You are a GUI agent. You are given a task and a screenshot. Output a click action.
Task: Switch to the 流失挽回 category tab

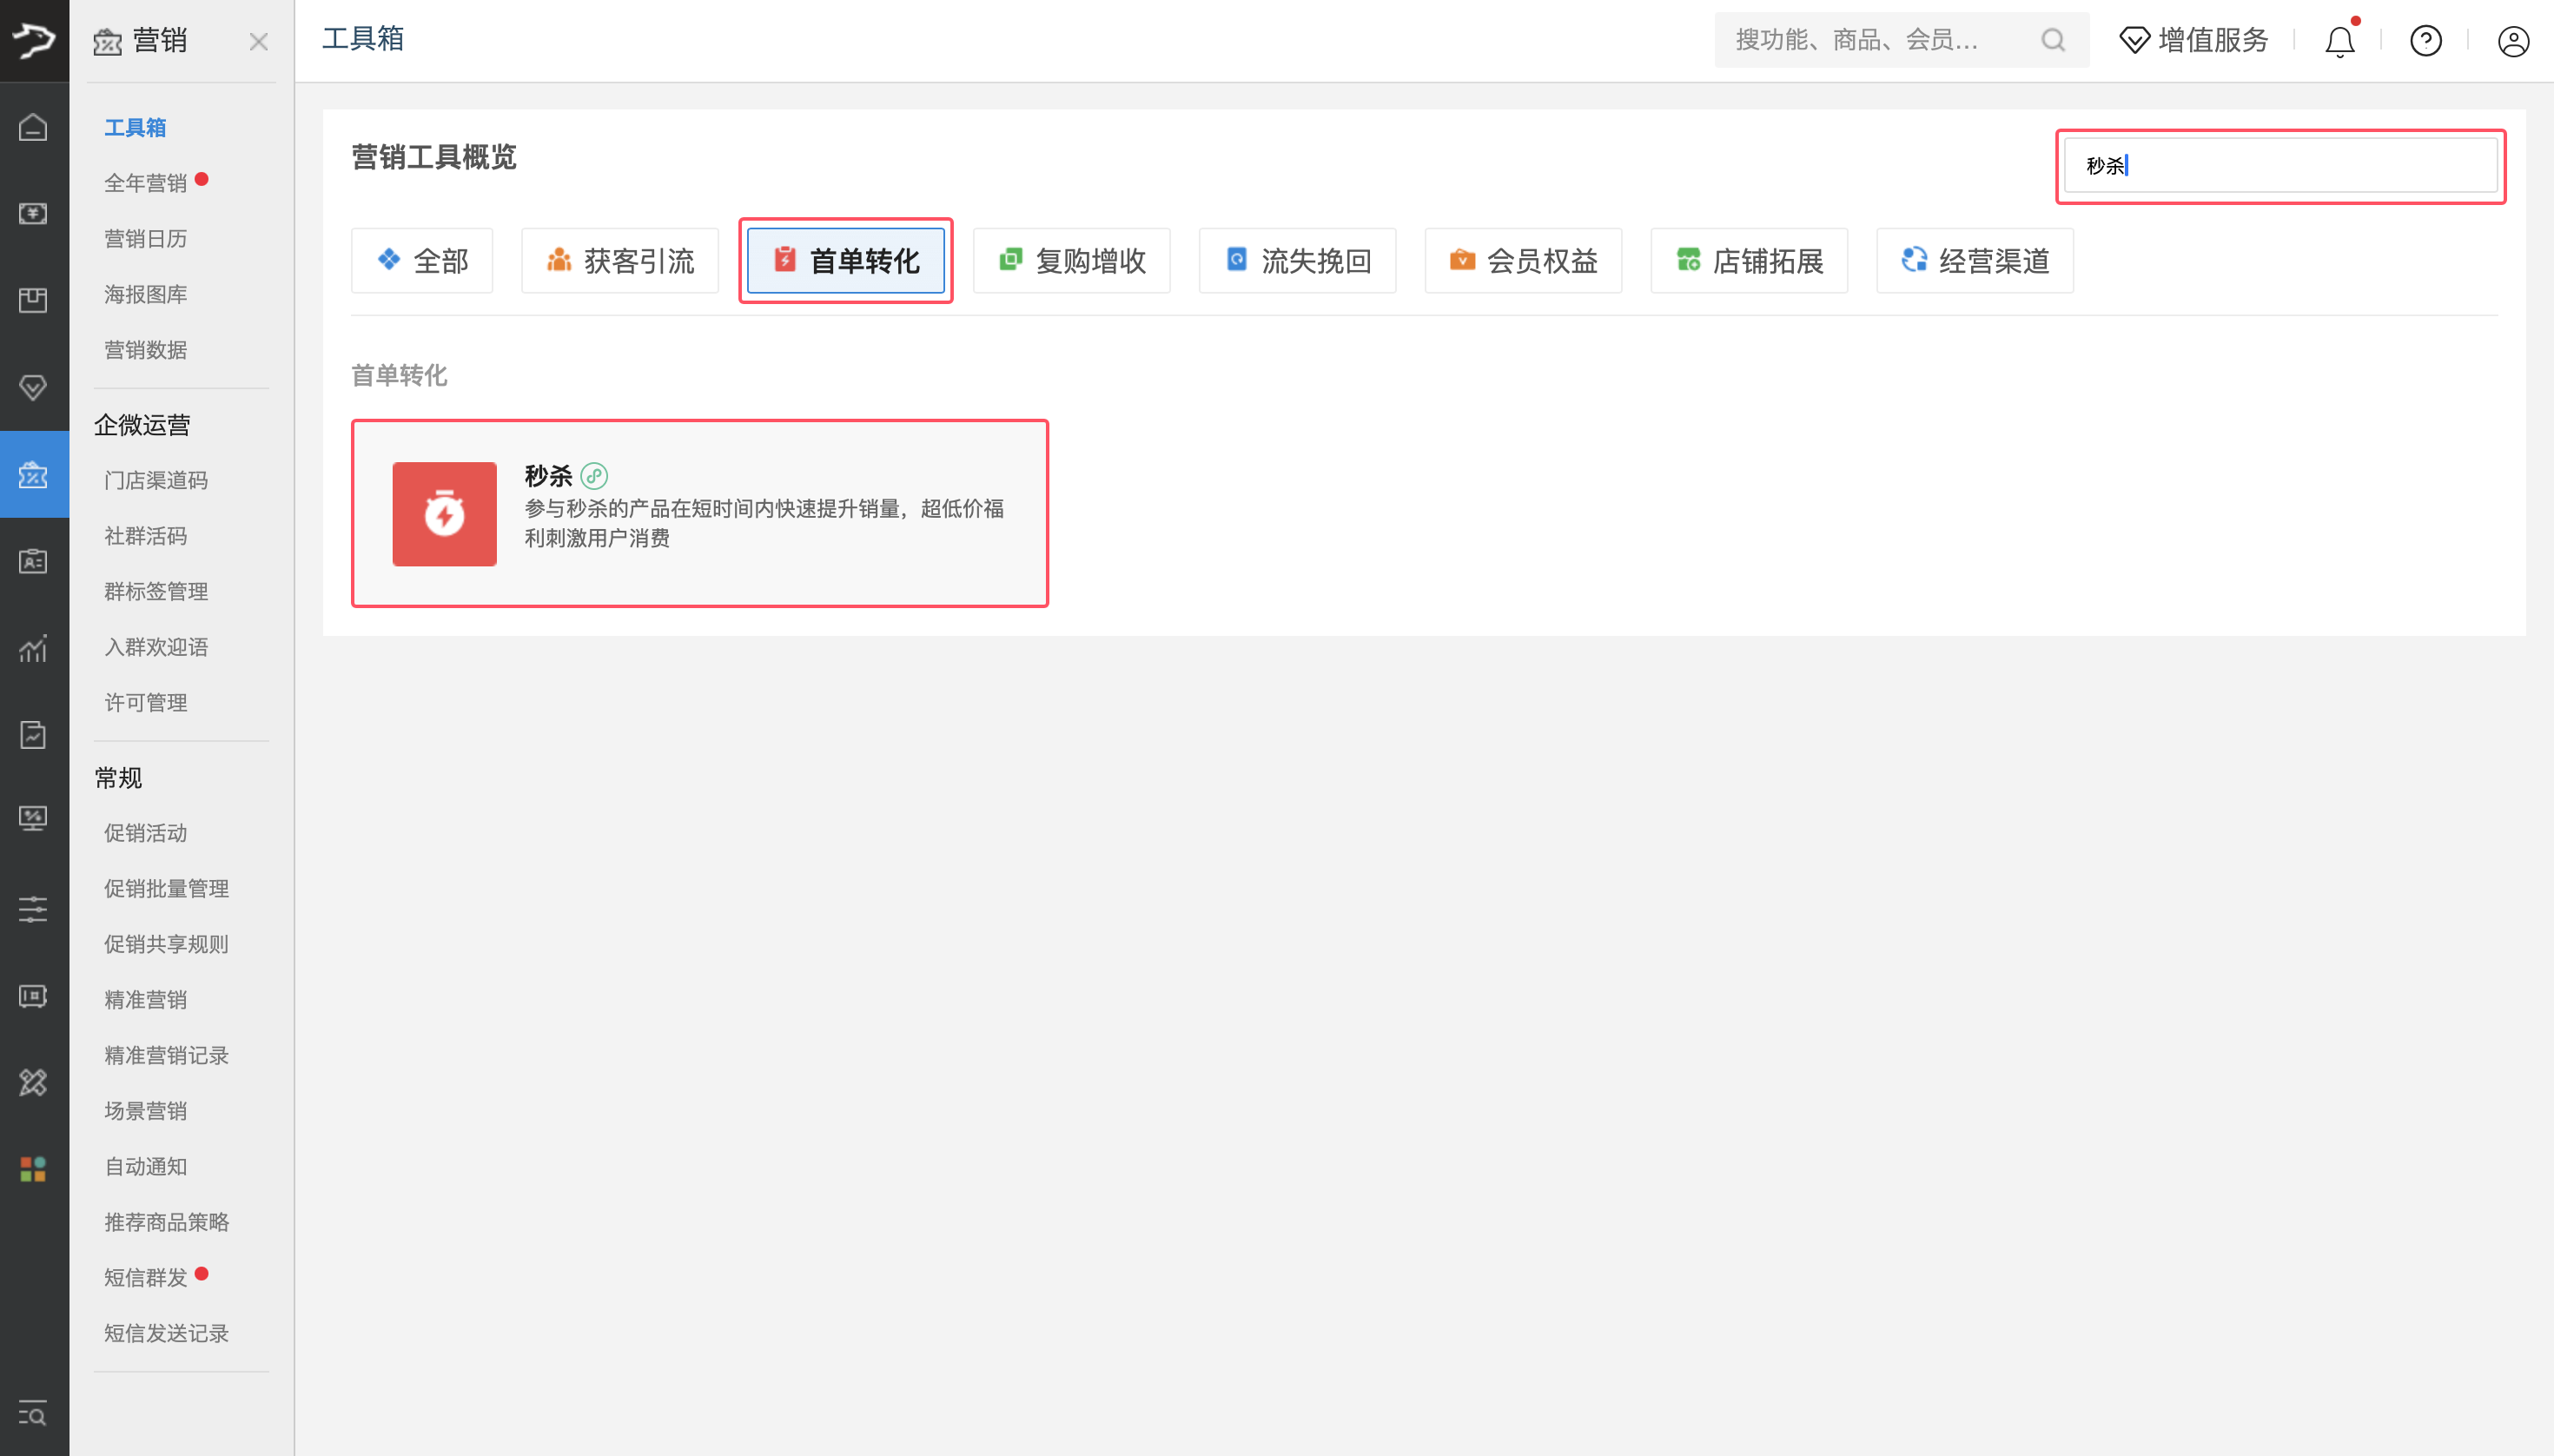(1298, 261)
